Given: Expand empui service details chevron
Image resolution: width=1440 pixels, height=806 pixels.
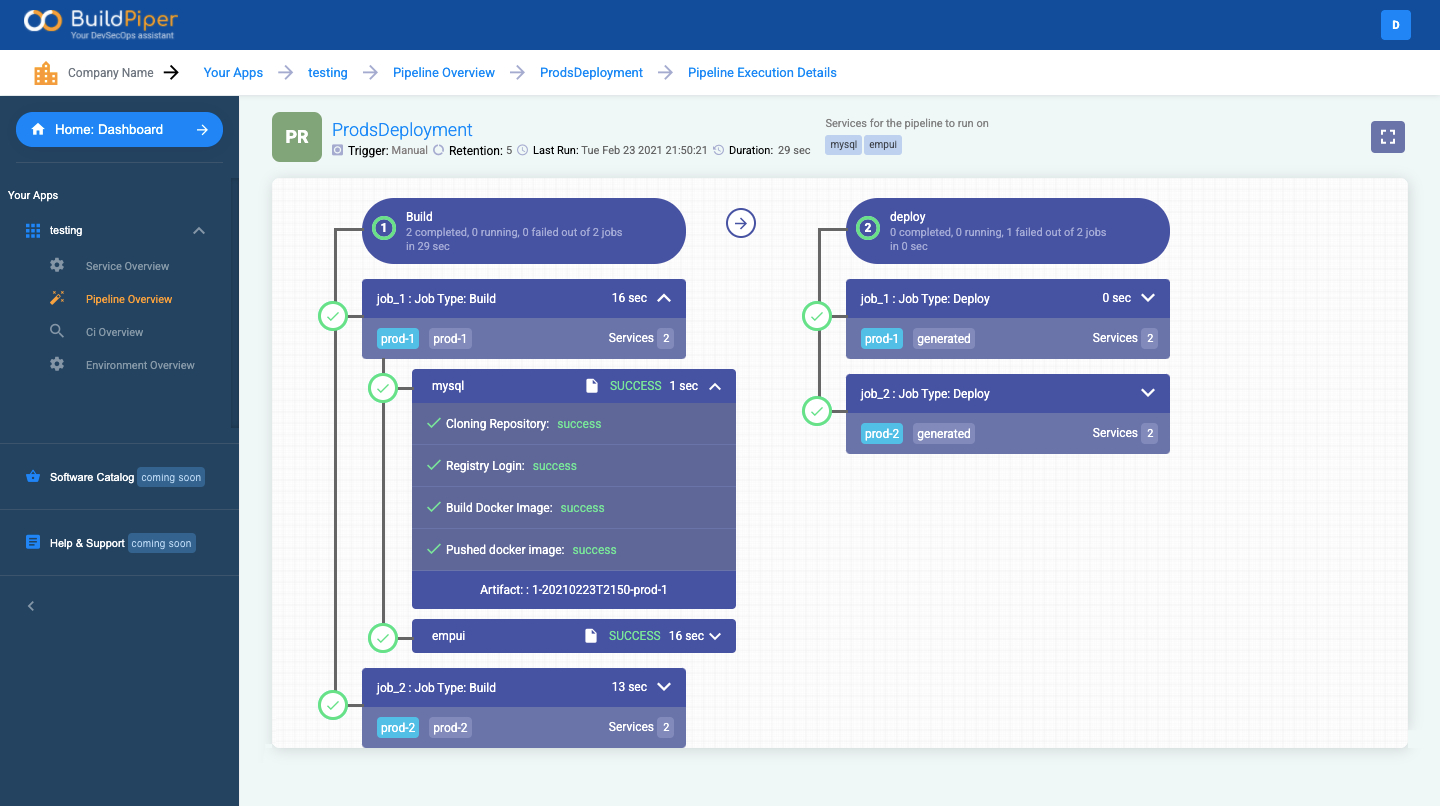Looking at the screenshot, I should [715, 636].
